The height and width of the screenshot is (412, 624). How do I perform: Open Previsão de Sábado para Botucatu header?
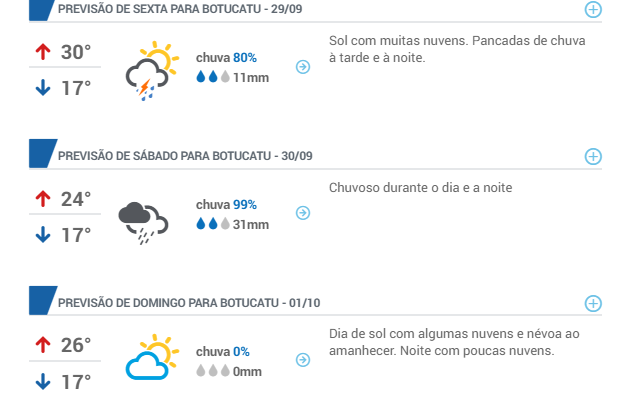pyautogui.click(x=185, y=156)
